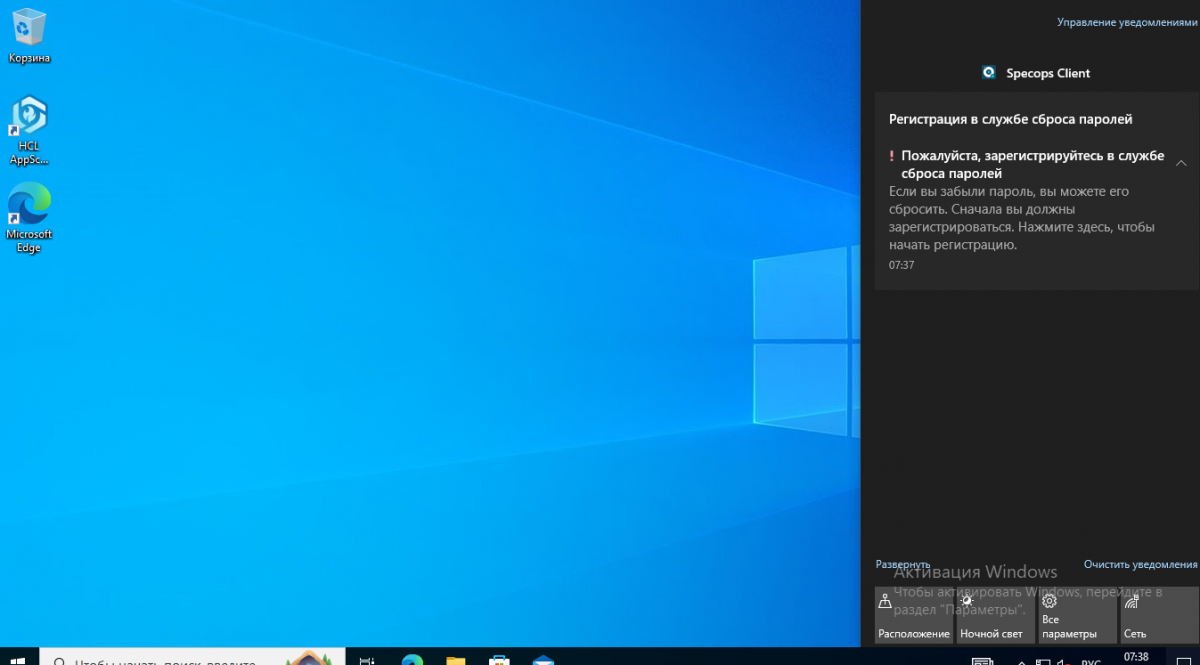This screenshot has height=665, width=1200.
Task: Toggle the Расположение quick action tile
Action: (913, 615)
